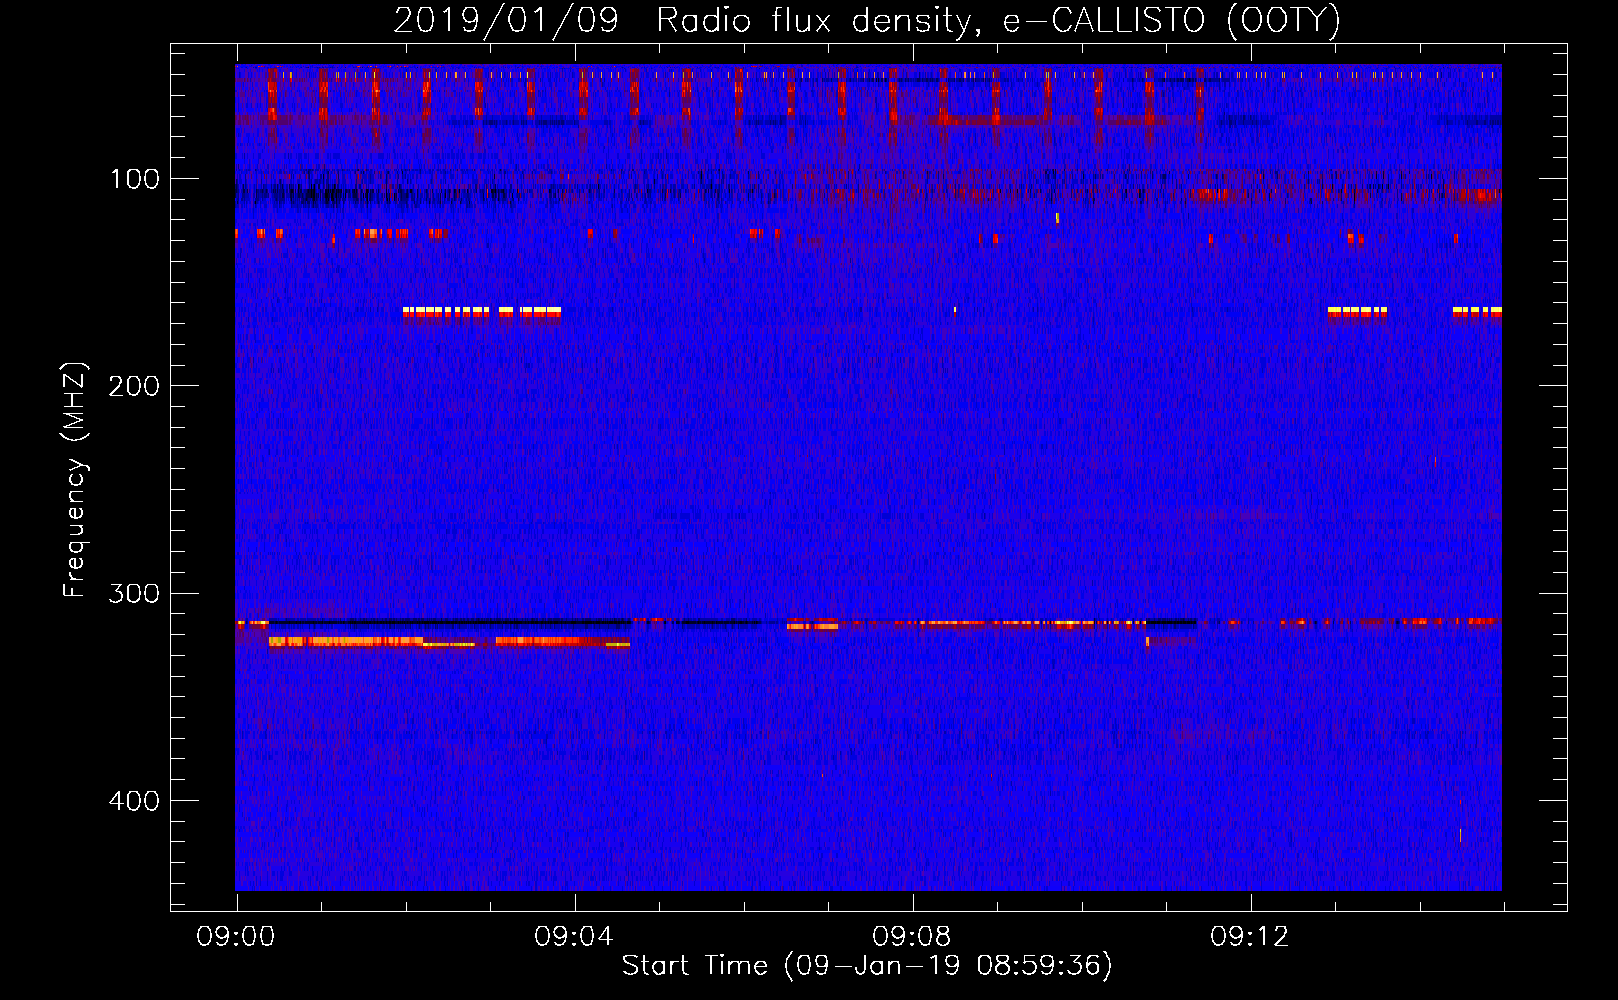Click the 'Start Time (09-Jan-19 08:59:36)' x-axis label

click(x=867, y=965)
